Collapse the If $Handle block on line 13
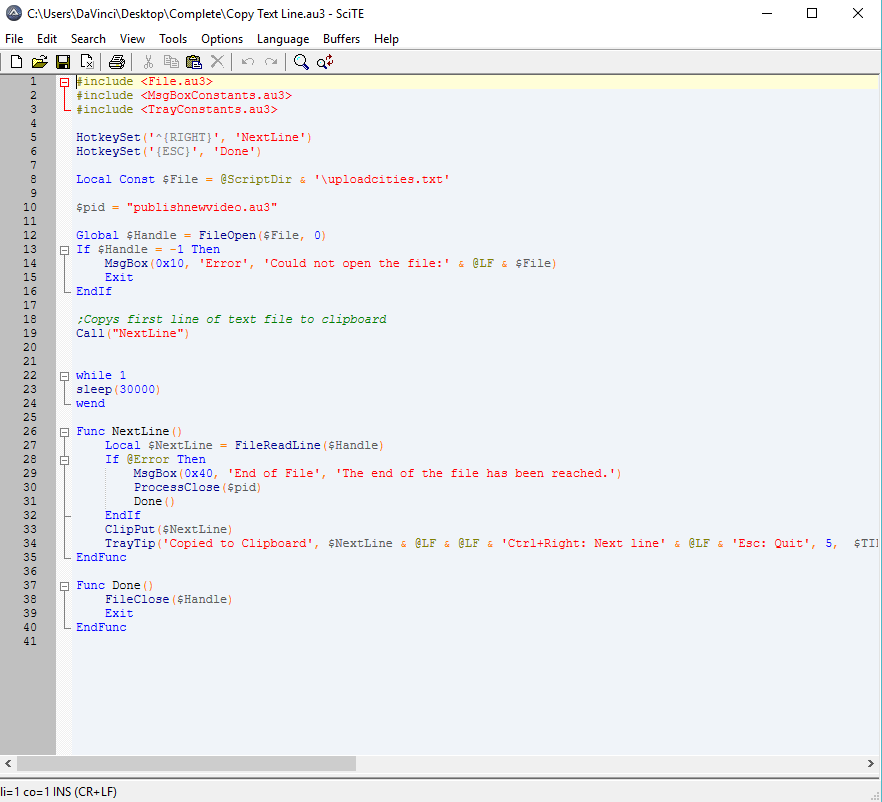882x802 pixels. pos(64,249)
